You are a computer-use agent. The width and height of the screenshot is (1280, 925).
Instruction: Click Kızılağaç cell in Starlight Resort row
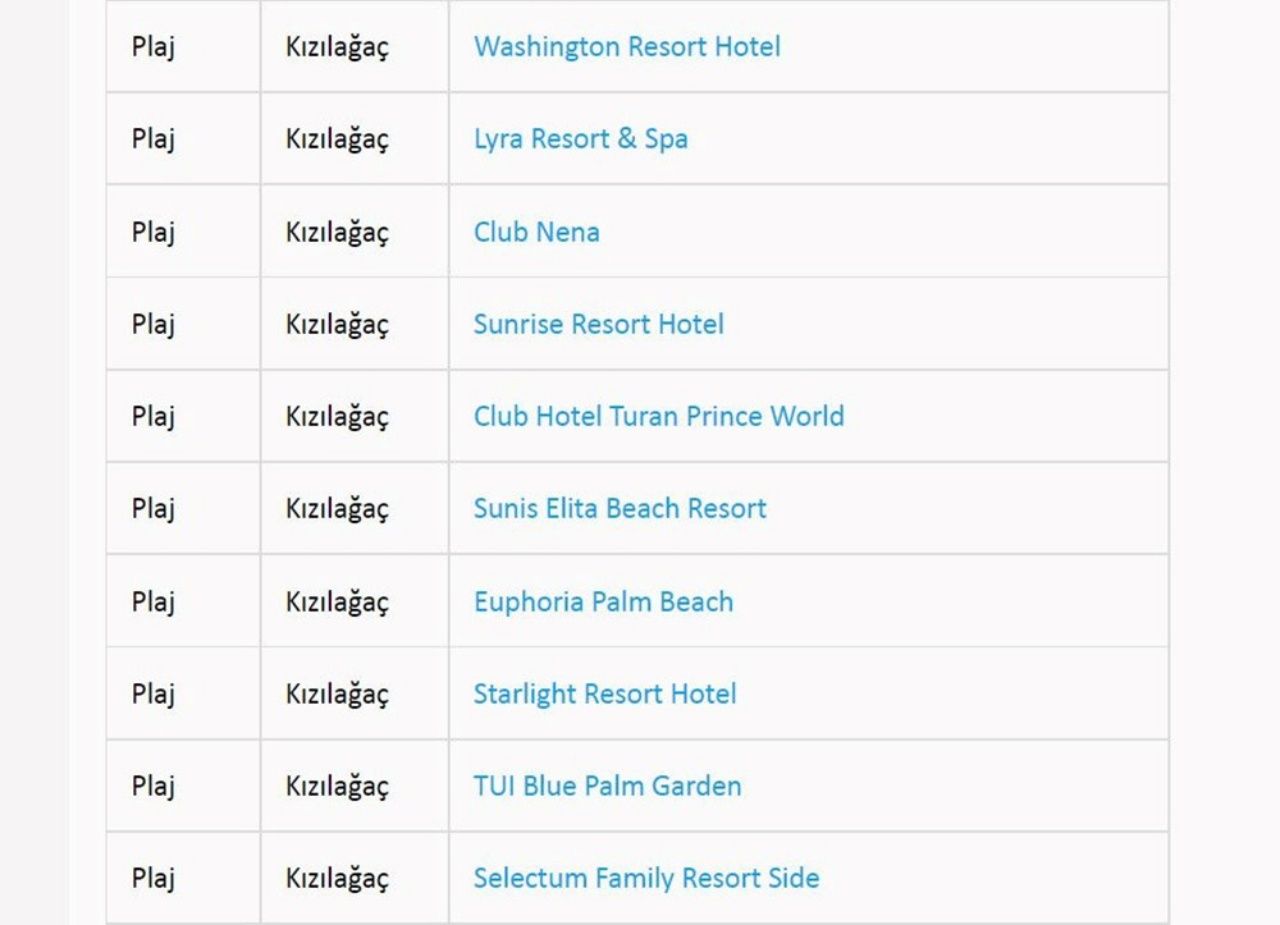click(355, 694)
